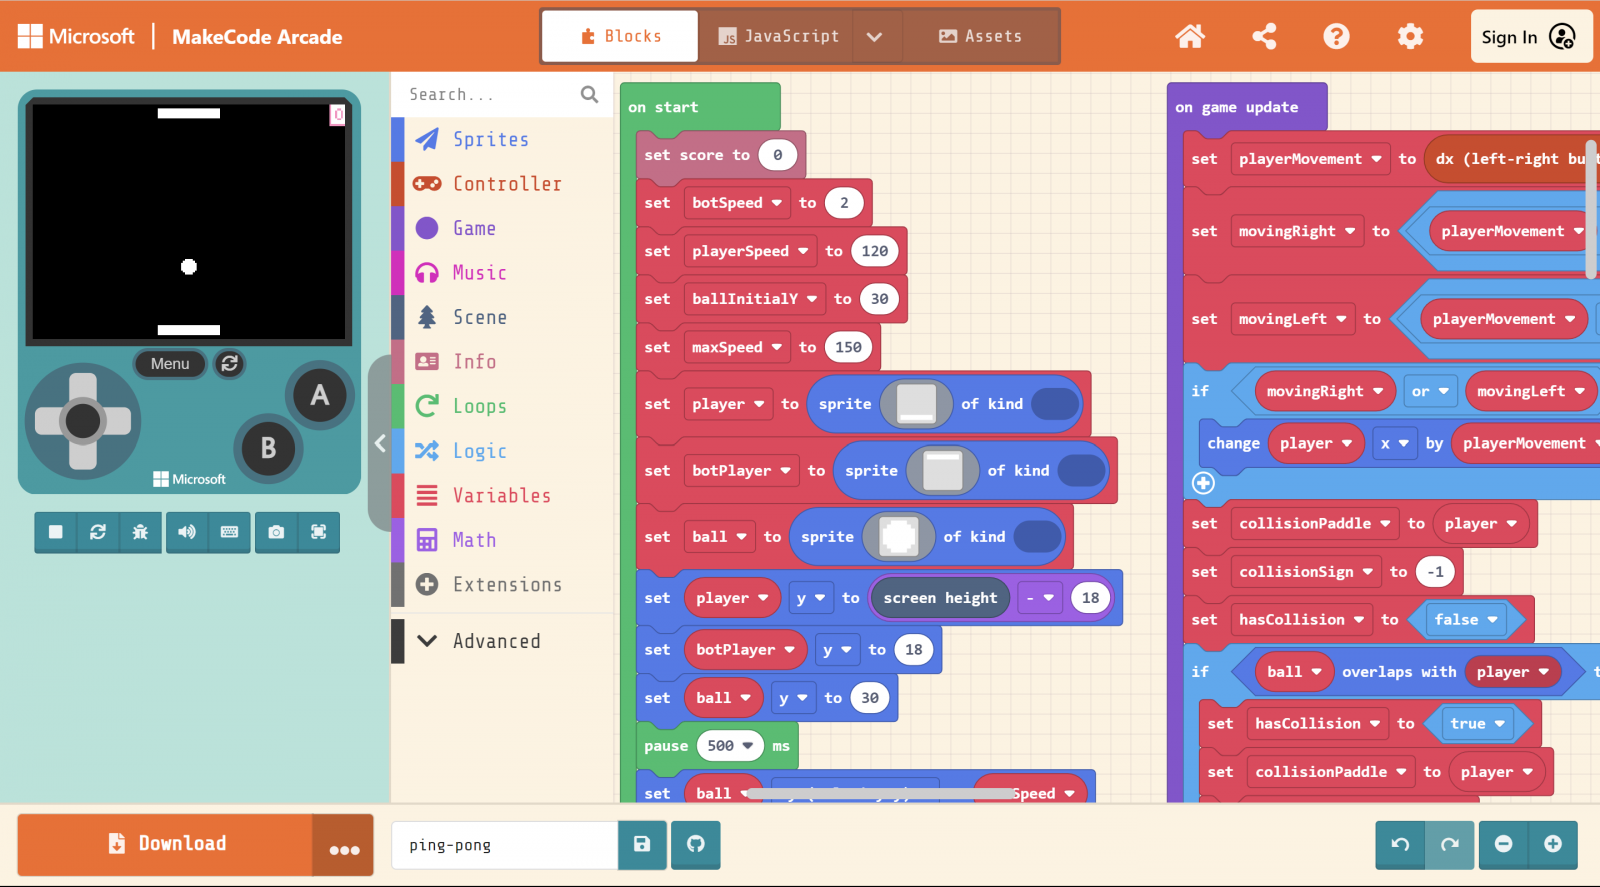1600x887 pixels.
Task: Open the GitHub repository icon
Action: point(696,845)
